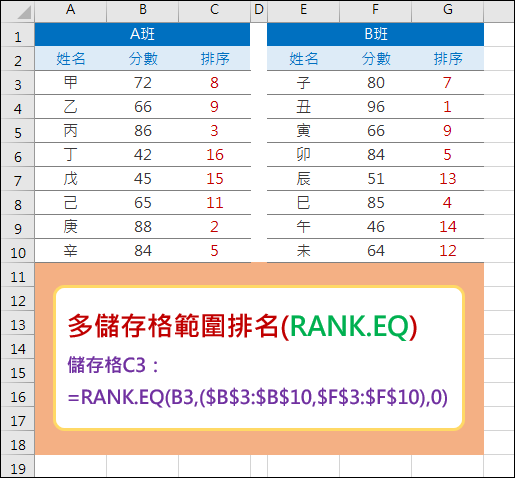Select score cell 65
515x478 pixels.
(143, 203)
